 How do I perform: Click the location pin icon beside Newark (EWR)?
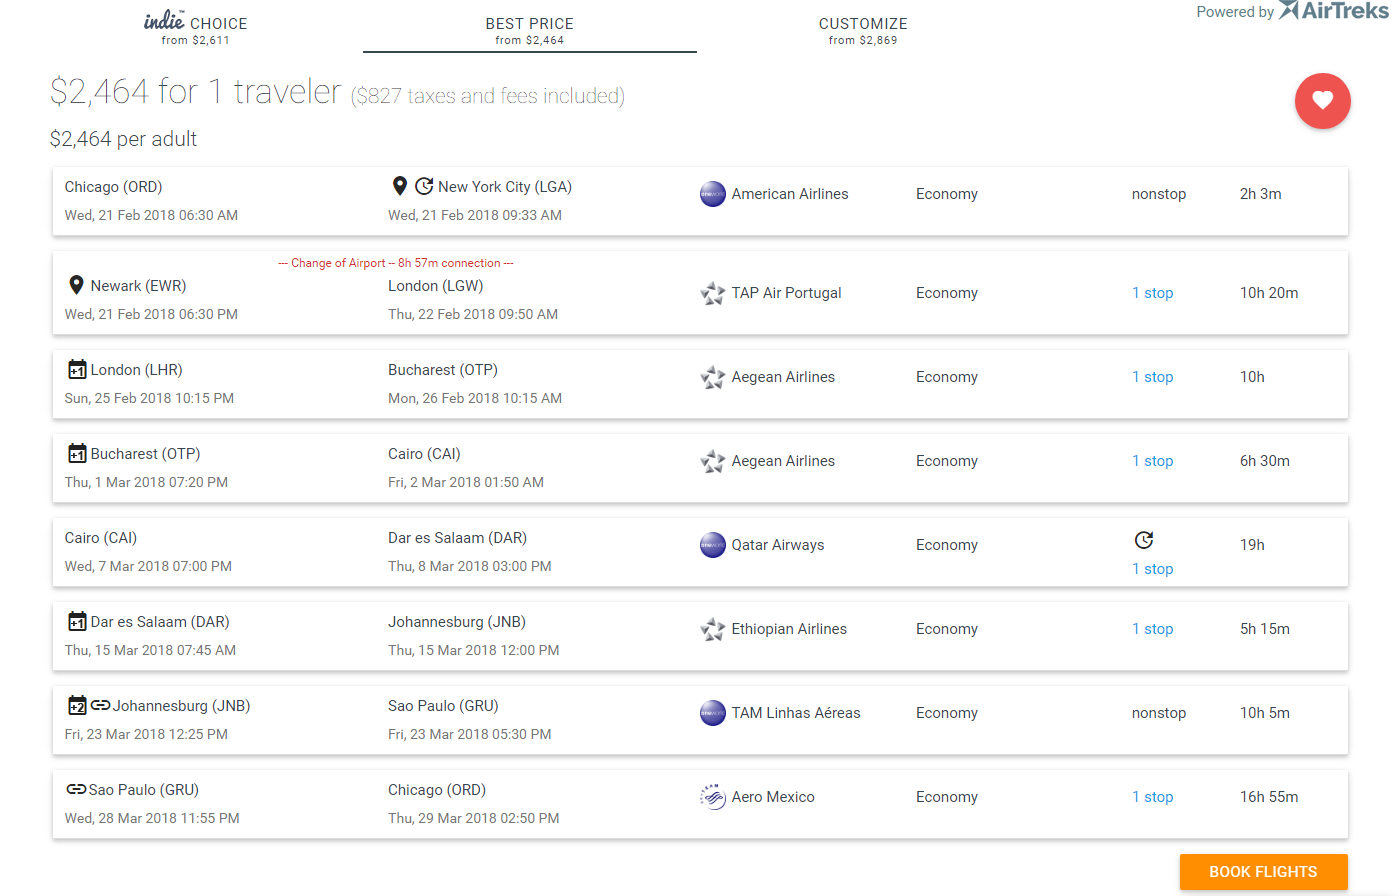[76, 285]
